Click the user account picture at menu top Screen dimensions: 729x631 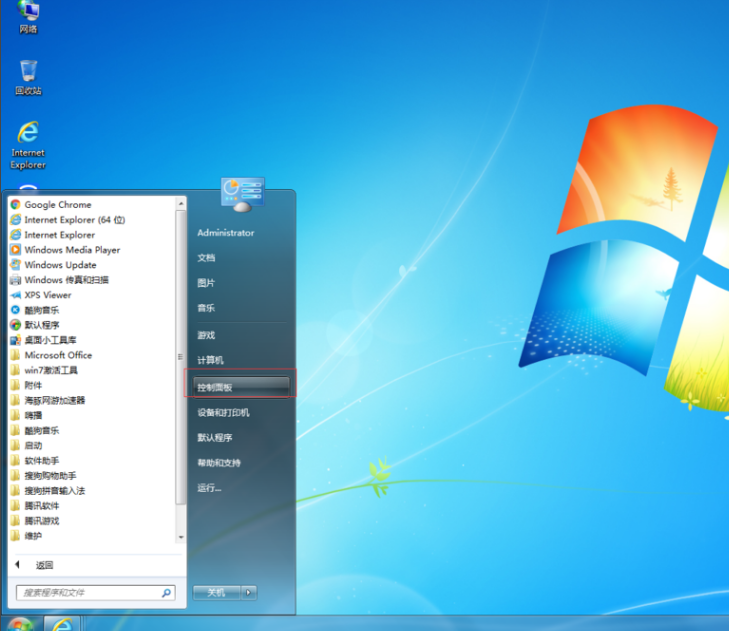[242, 194]
